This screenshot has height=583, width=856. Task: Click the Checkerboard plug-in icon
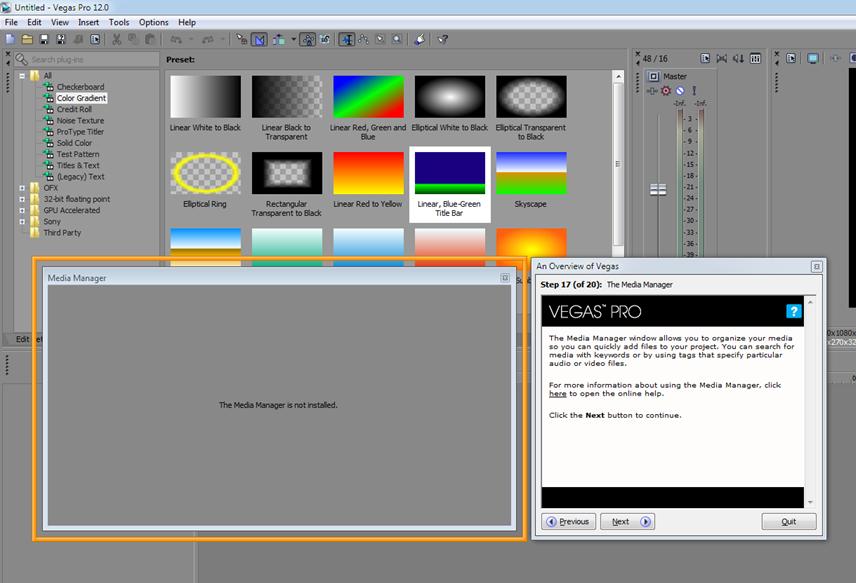tap(49, 87)
